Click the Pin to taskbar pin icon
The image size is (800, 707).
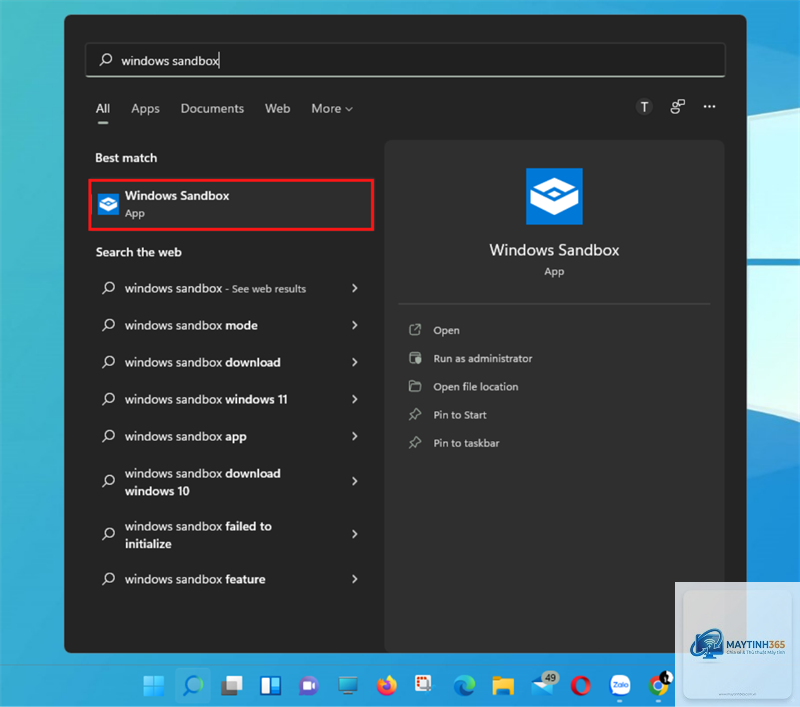pos(415,442)
